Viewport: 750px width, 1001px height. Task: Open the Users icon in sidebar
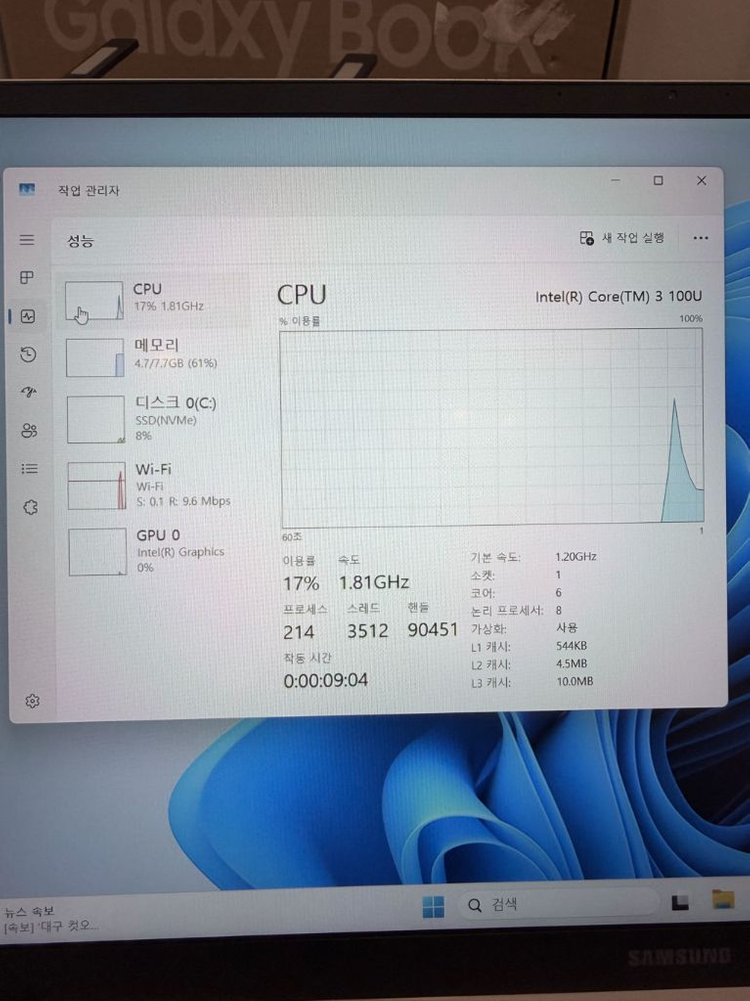pos(29,431)
